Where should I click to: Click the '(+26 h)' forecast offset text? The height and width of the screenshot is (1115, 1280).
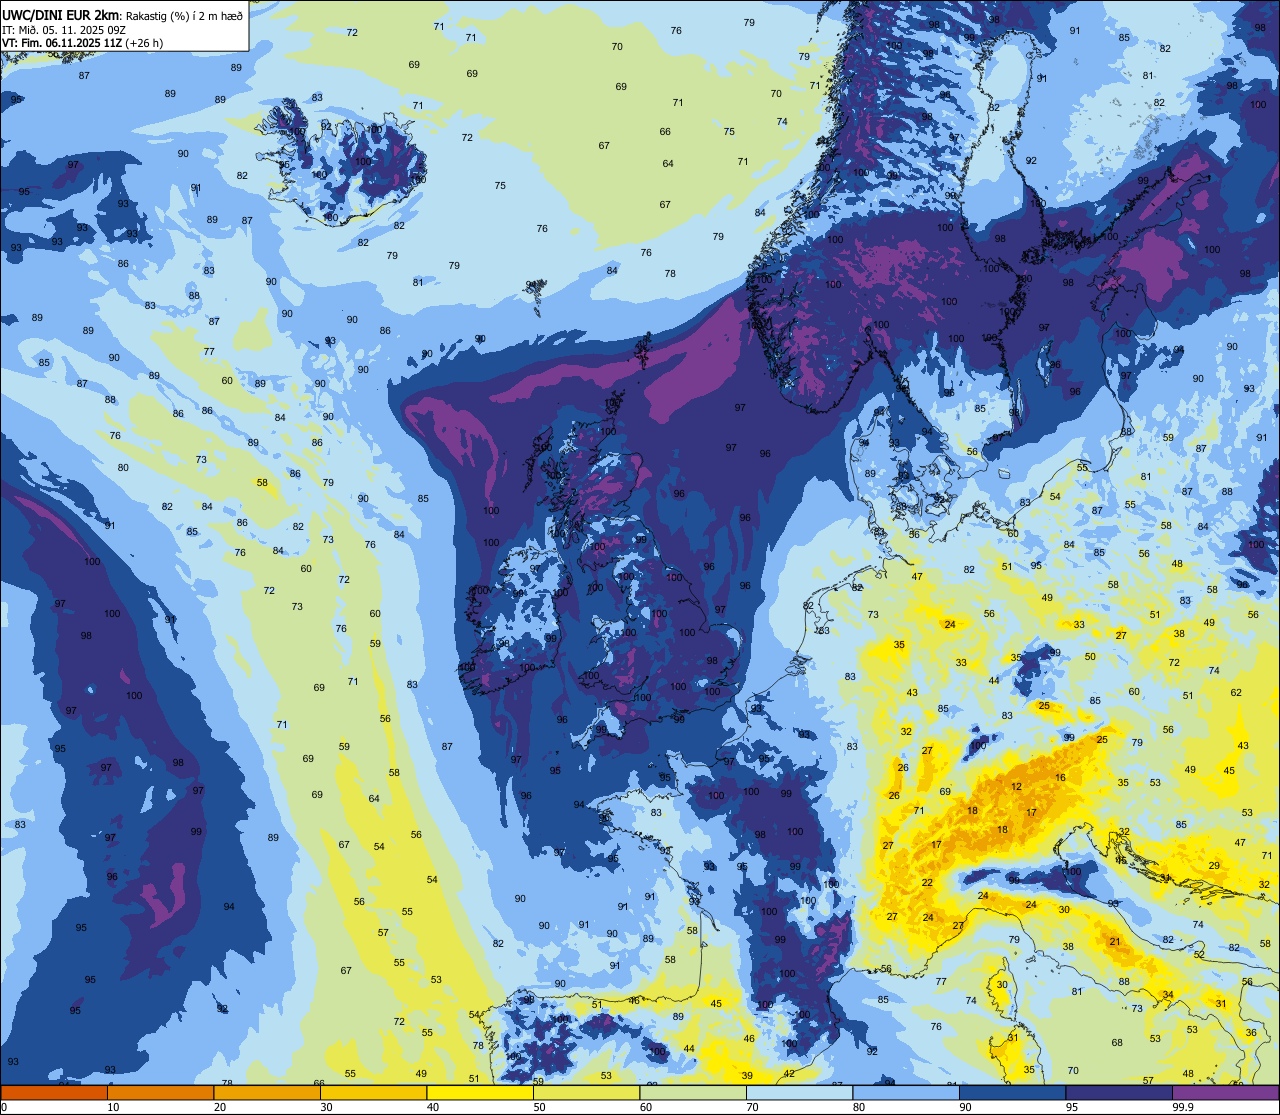coord(145,43)
